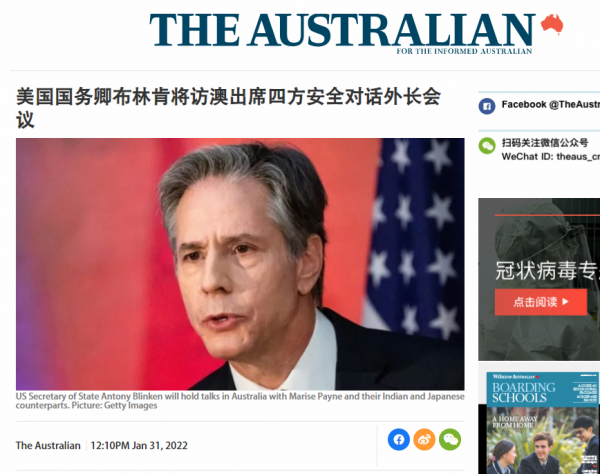Share the article using the green WeChat icon
The height and width of the screenshot is (474, 600).
tap(450, 440)
